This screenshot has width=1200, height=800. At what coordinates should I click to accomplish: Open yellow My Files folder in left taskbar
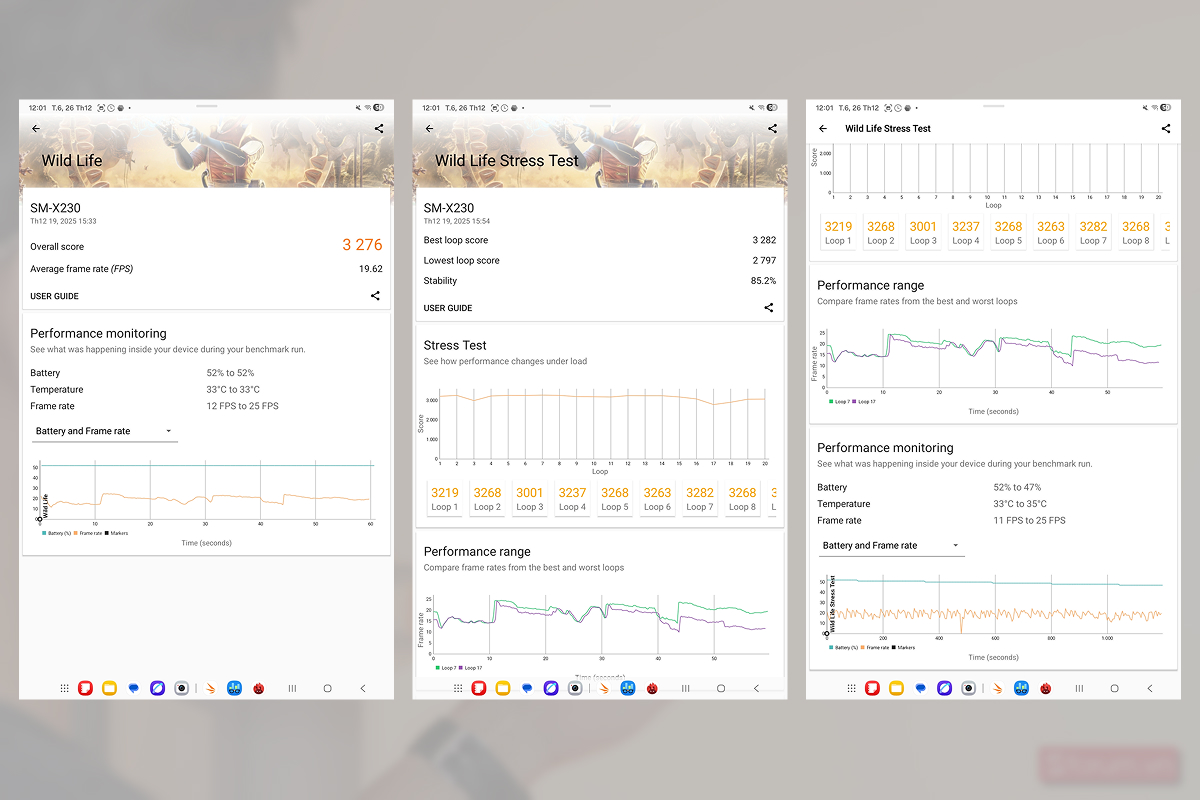pos(109,688)
